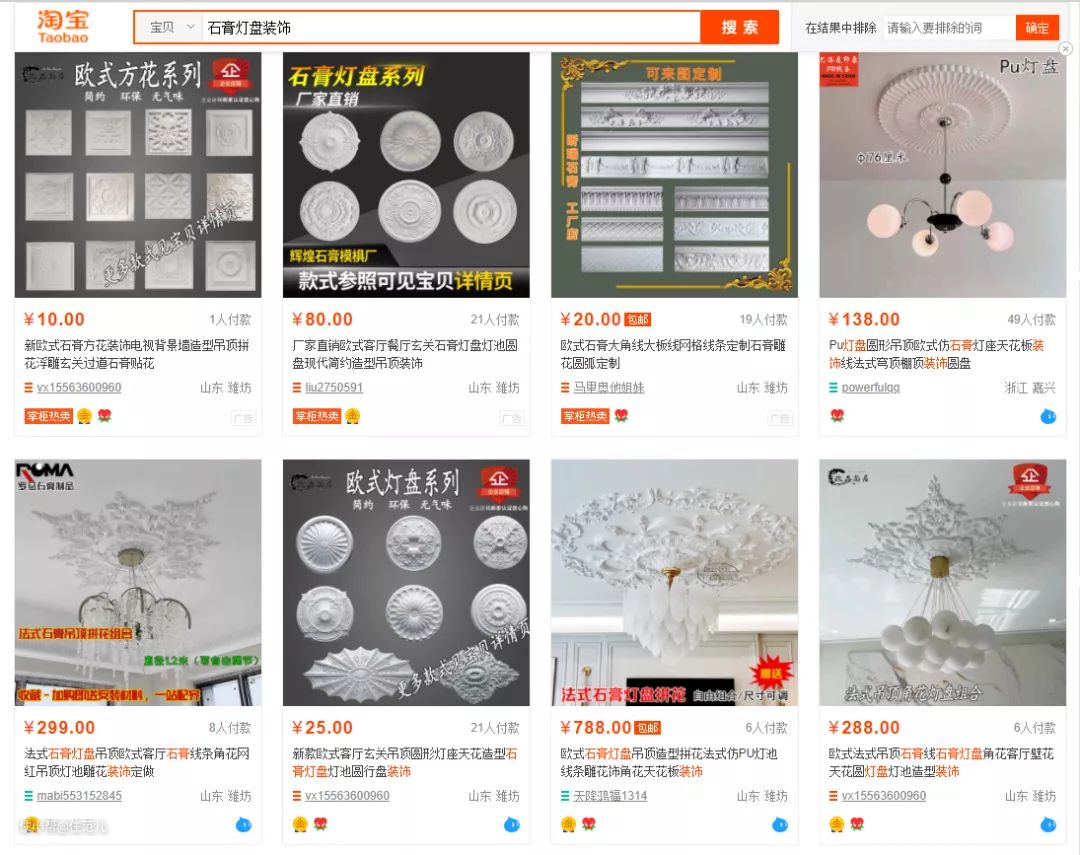Click the 确定 confirm button

pos(1037,28)
